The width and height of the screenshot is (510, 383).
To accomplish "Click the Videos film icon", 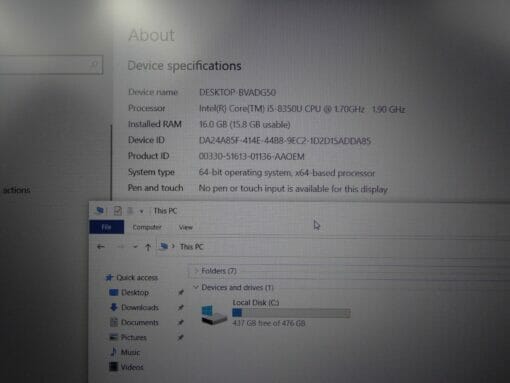I will coord(114,367).
